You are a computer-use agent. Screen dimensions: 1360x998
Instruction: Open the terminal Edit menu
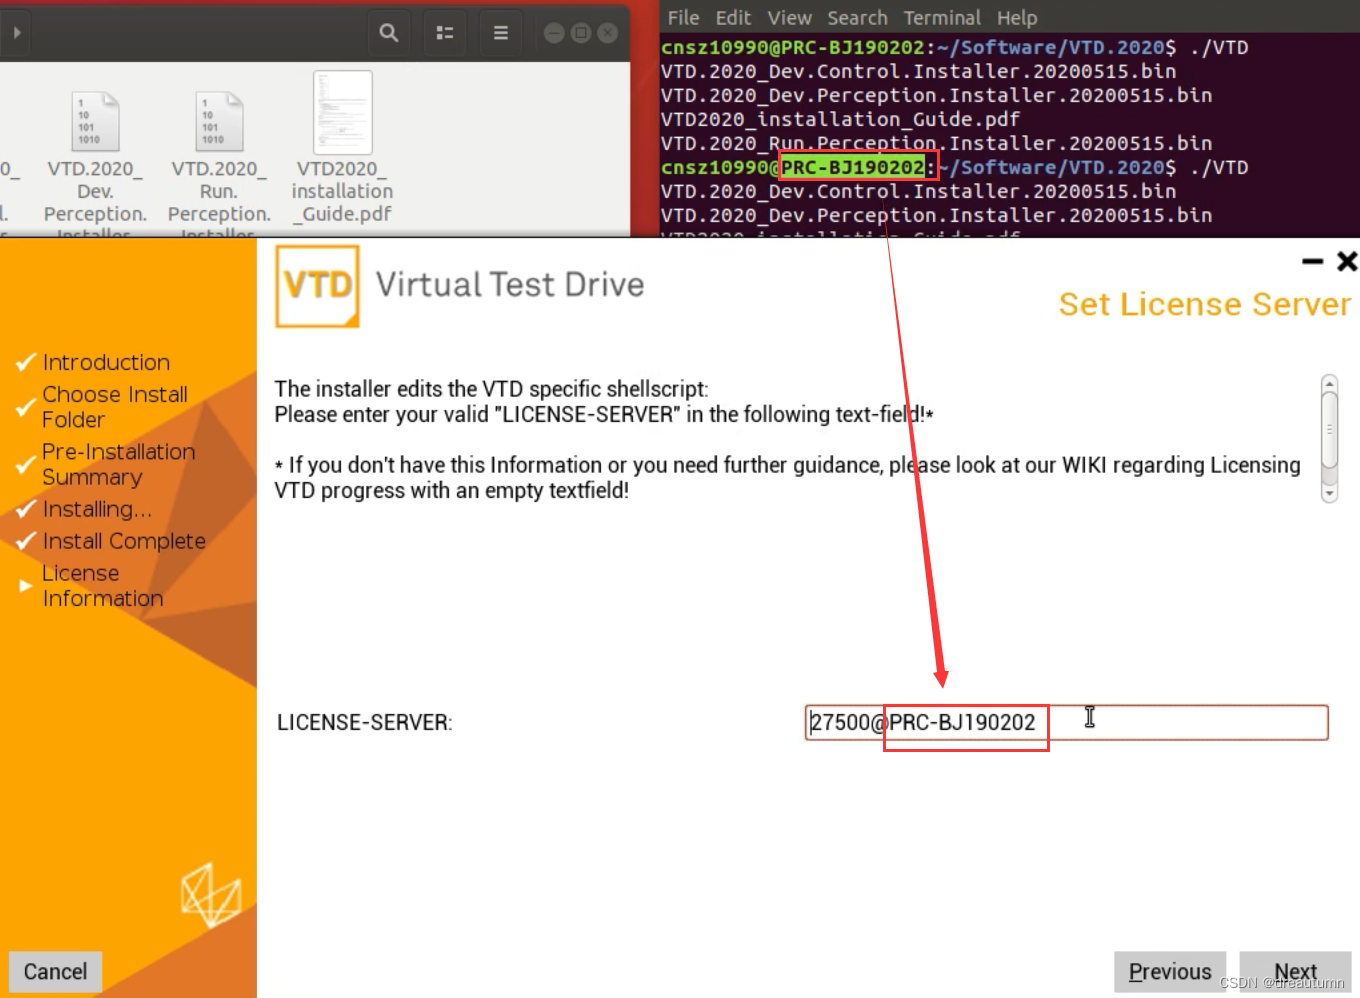[x=733, y=18]
